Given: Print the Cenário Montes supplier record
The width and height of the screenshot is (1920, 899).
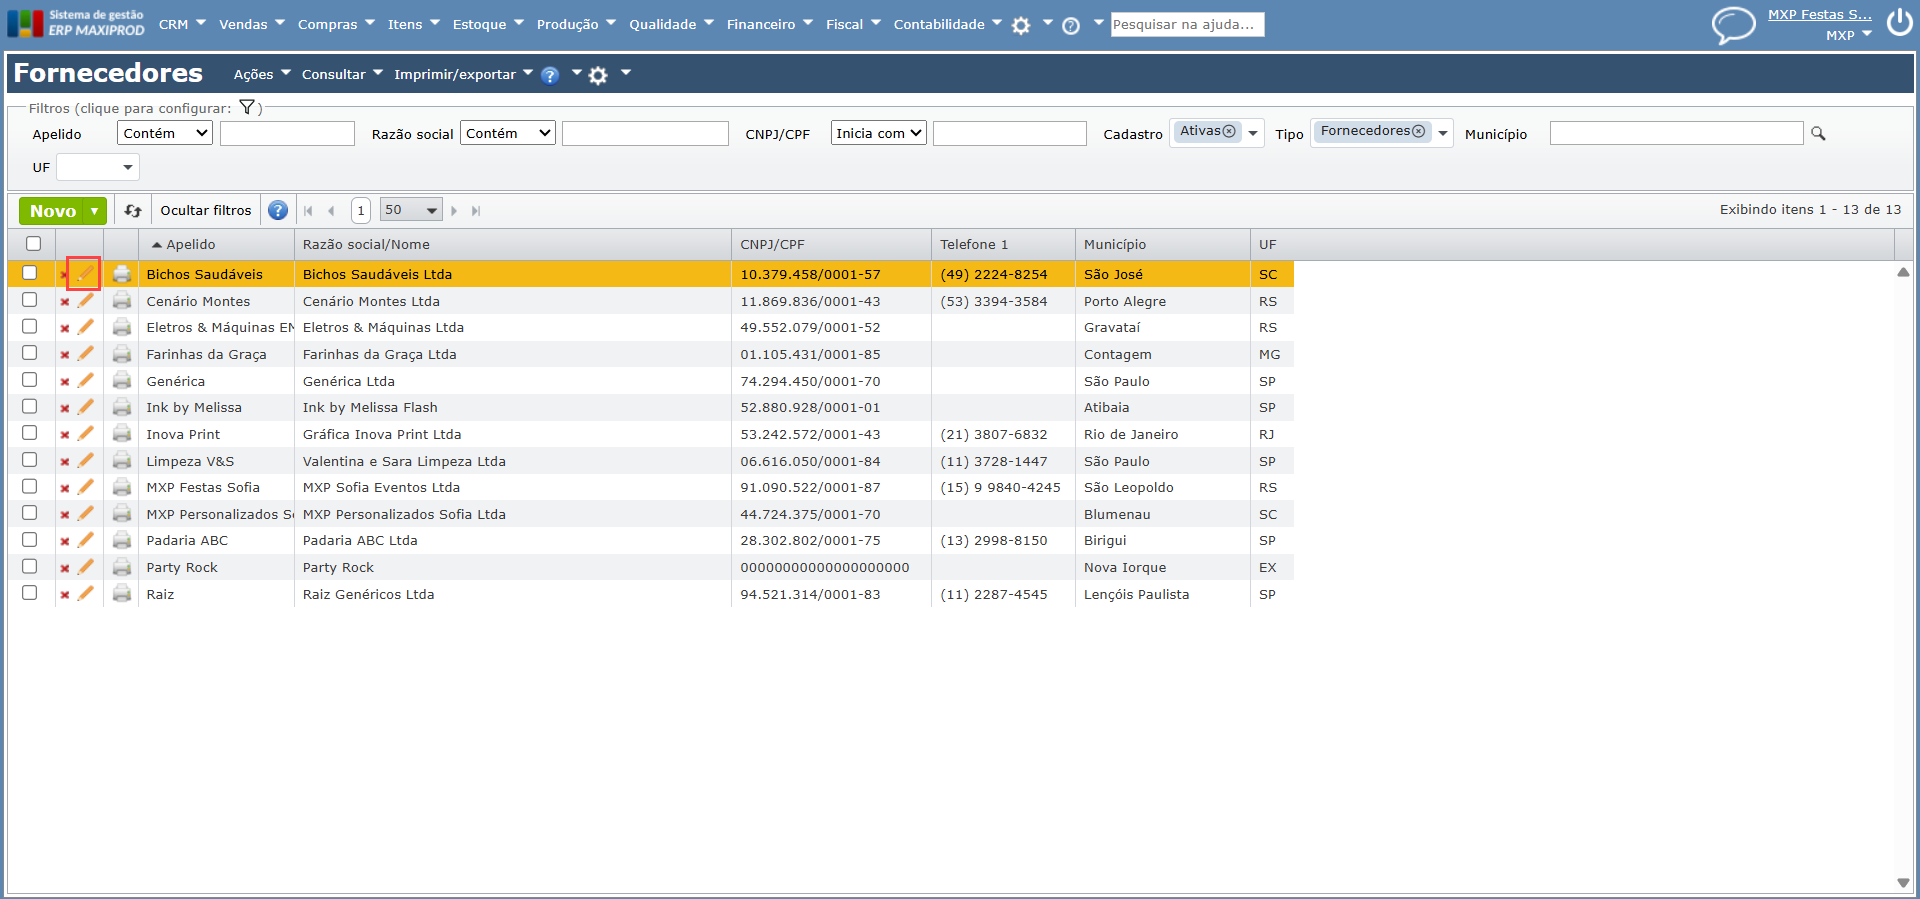Looking at the screenshot, I should 122,301.
